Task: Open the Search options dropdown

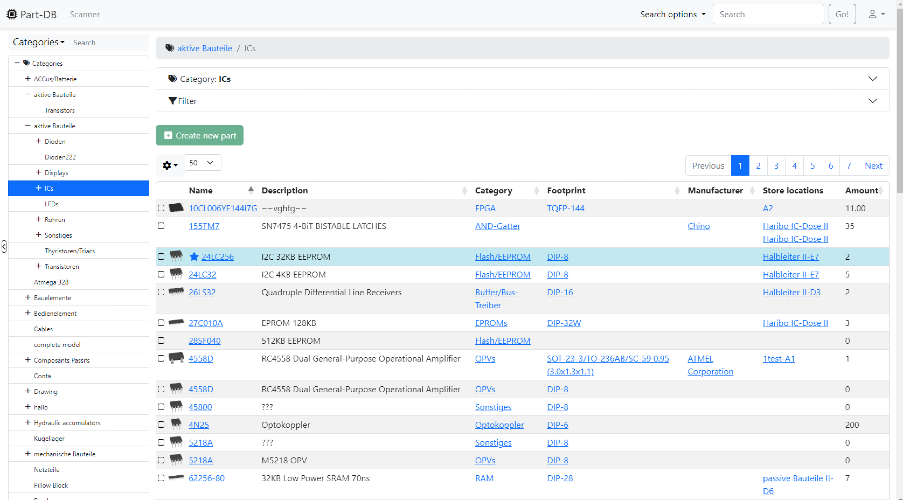Action: click(673, 14)
